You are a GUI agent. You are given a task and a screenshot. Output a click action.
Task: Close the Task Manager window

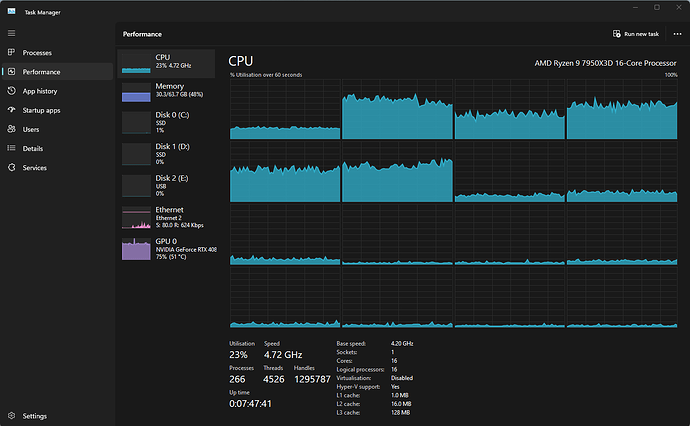(679, 7)
